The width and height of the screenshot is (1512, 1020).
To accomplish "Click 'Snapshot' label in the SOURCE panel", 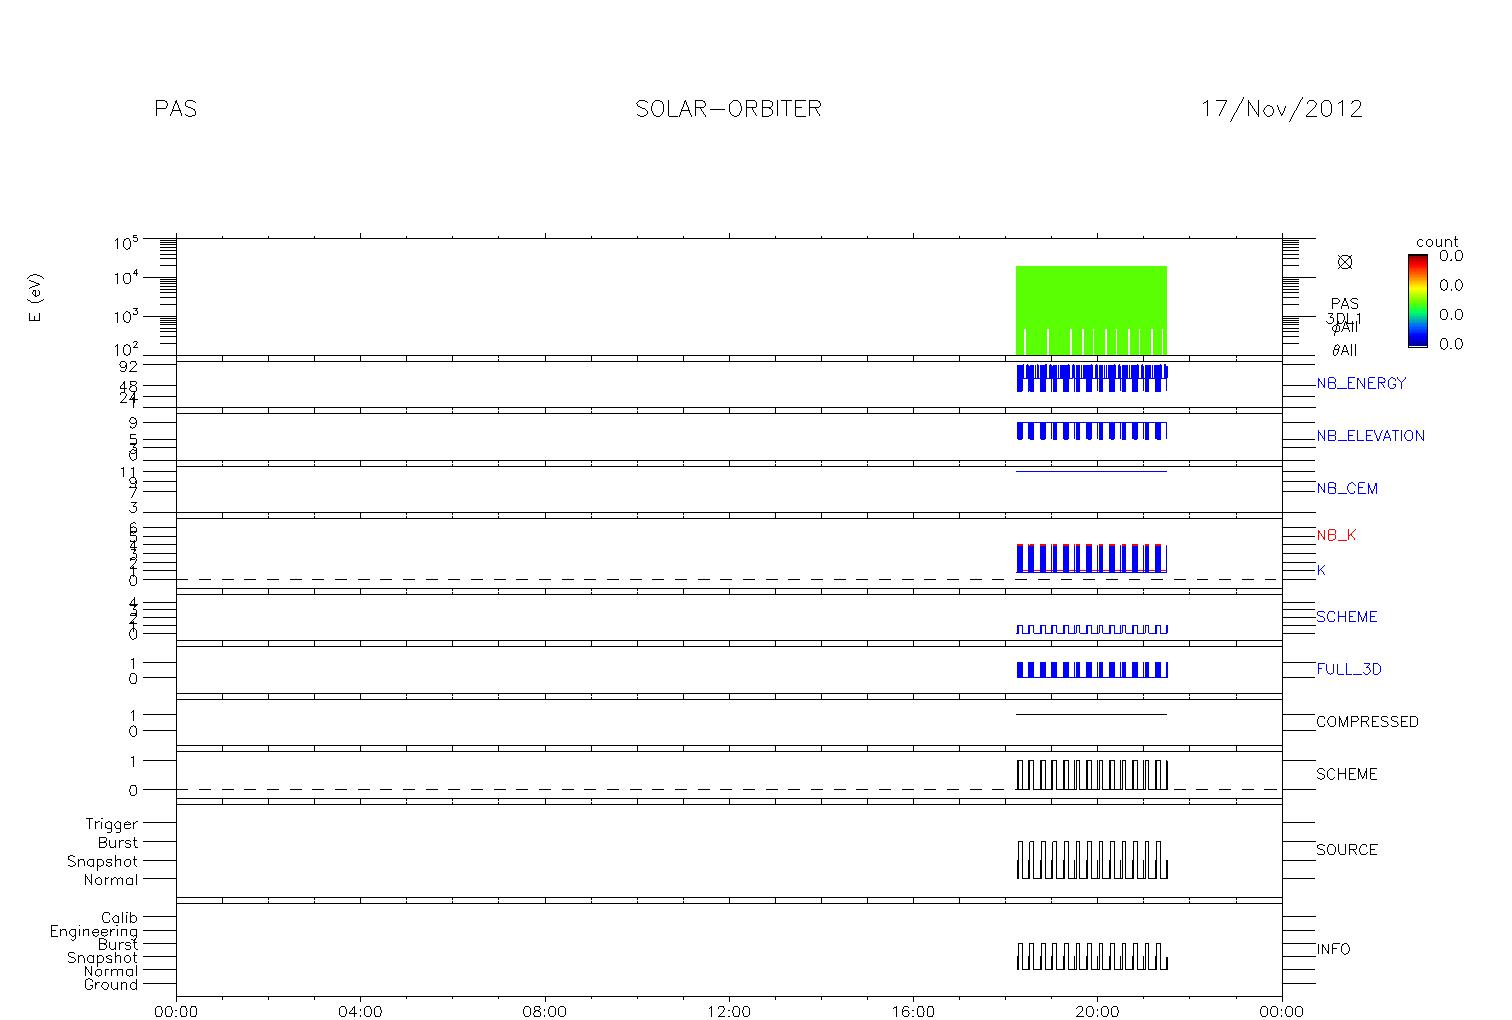I will tap(103, 861).
